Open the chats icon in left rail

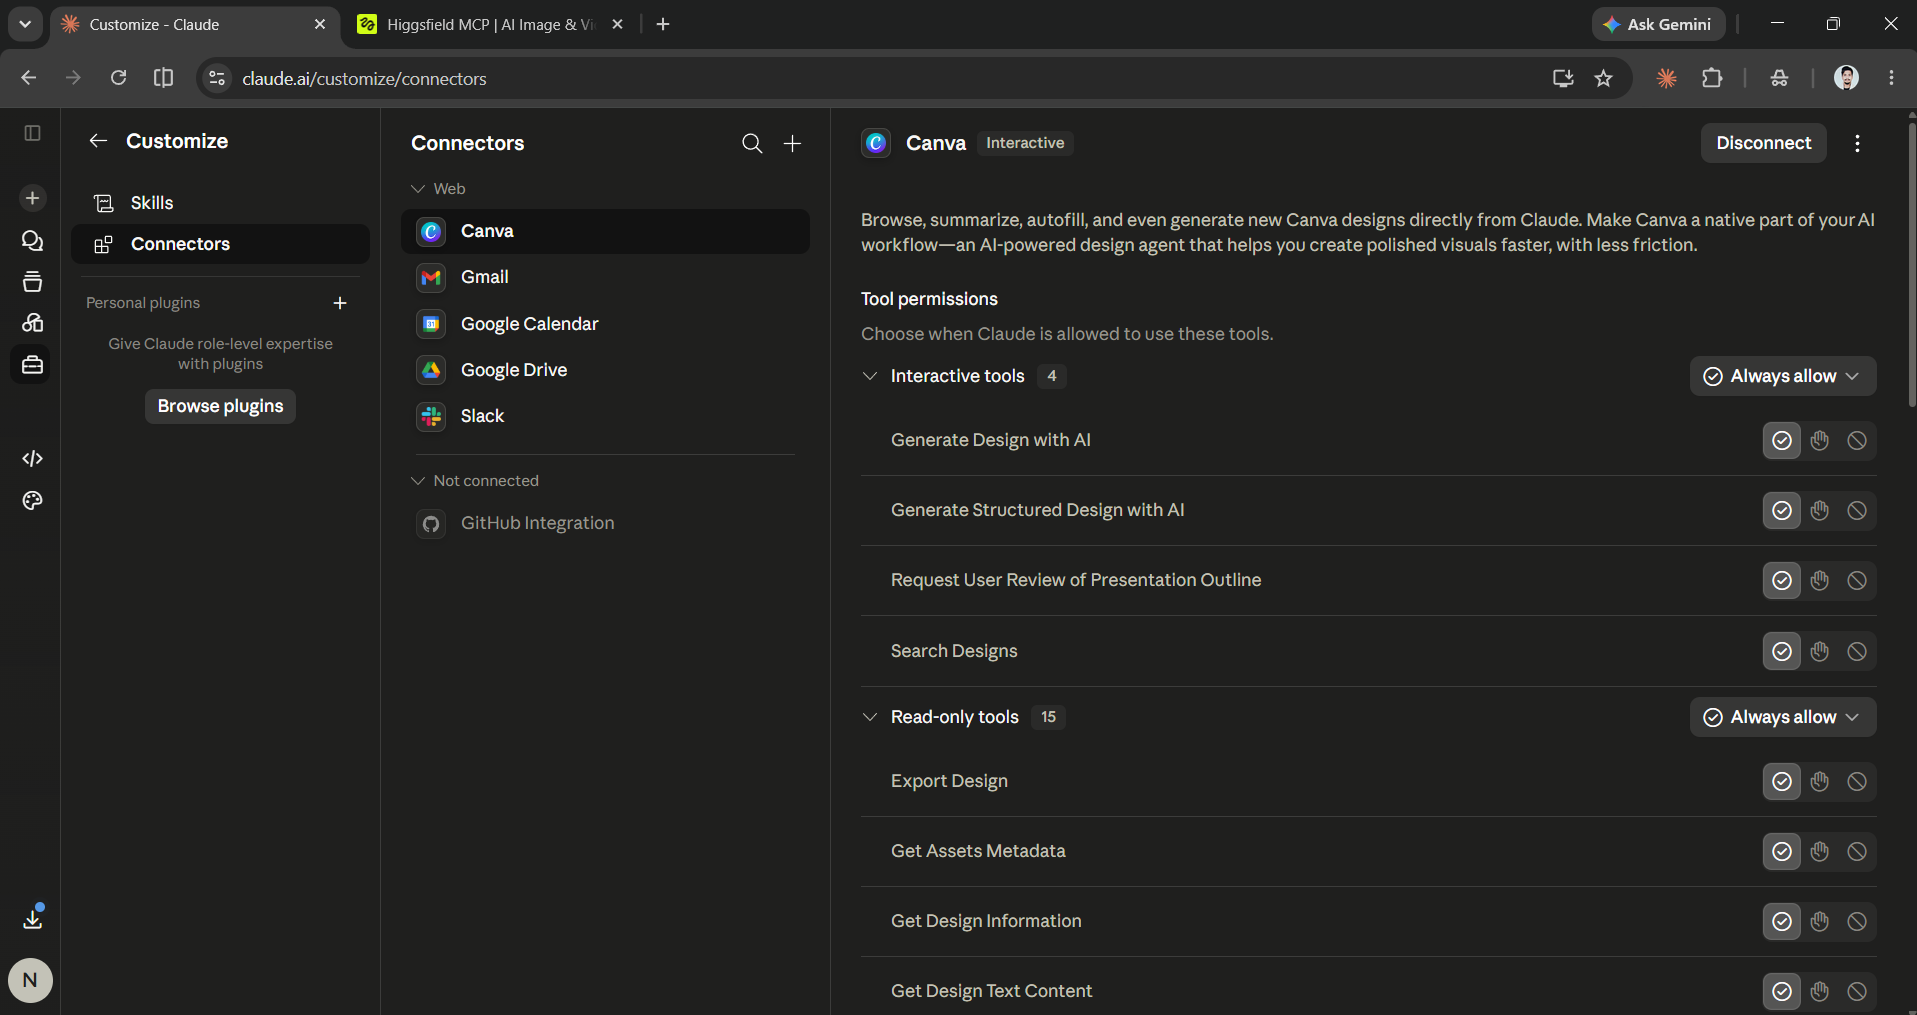(32, 241)
